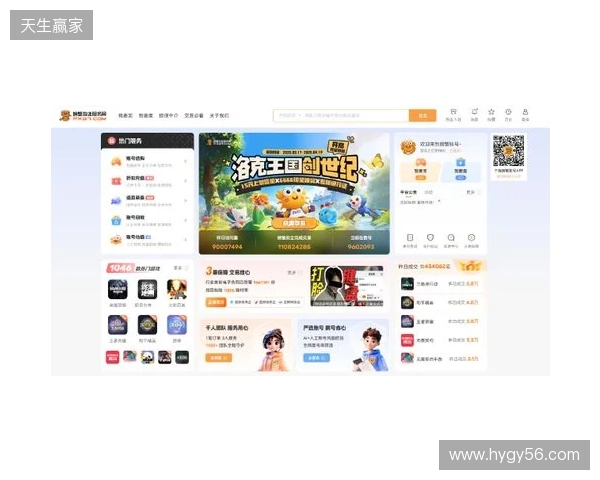The width and height of the screenshot is (600, 480).
Task: Click the orange button in 千人团队 card
Action: [218, 358]
